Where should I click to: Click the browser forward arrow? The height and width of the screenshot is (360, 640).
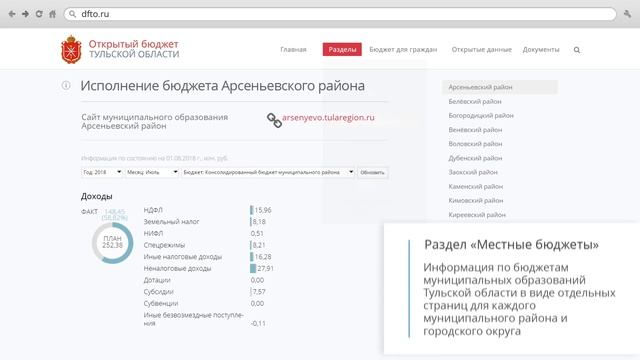(x=25, y=14)
